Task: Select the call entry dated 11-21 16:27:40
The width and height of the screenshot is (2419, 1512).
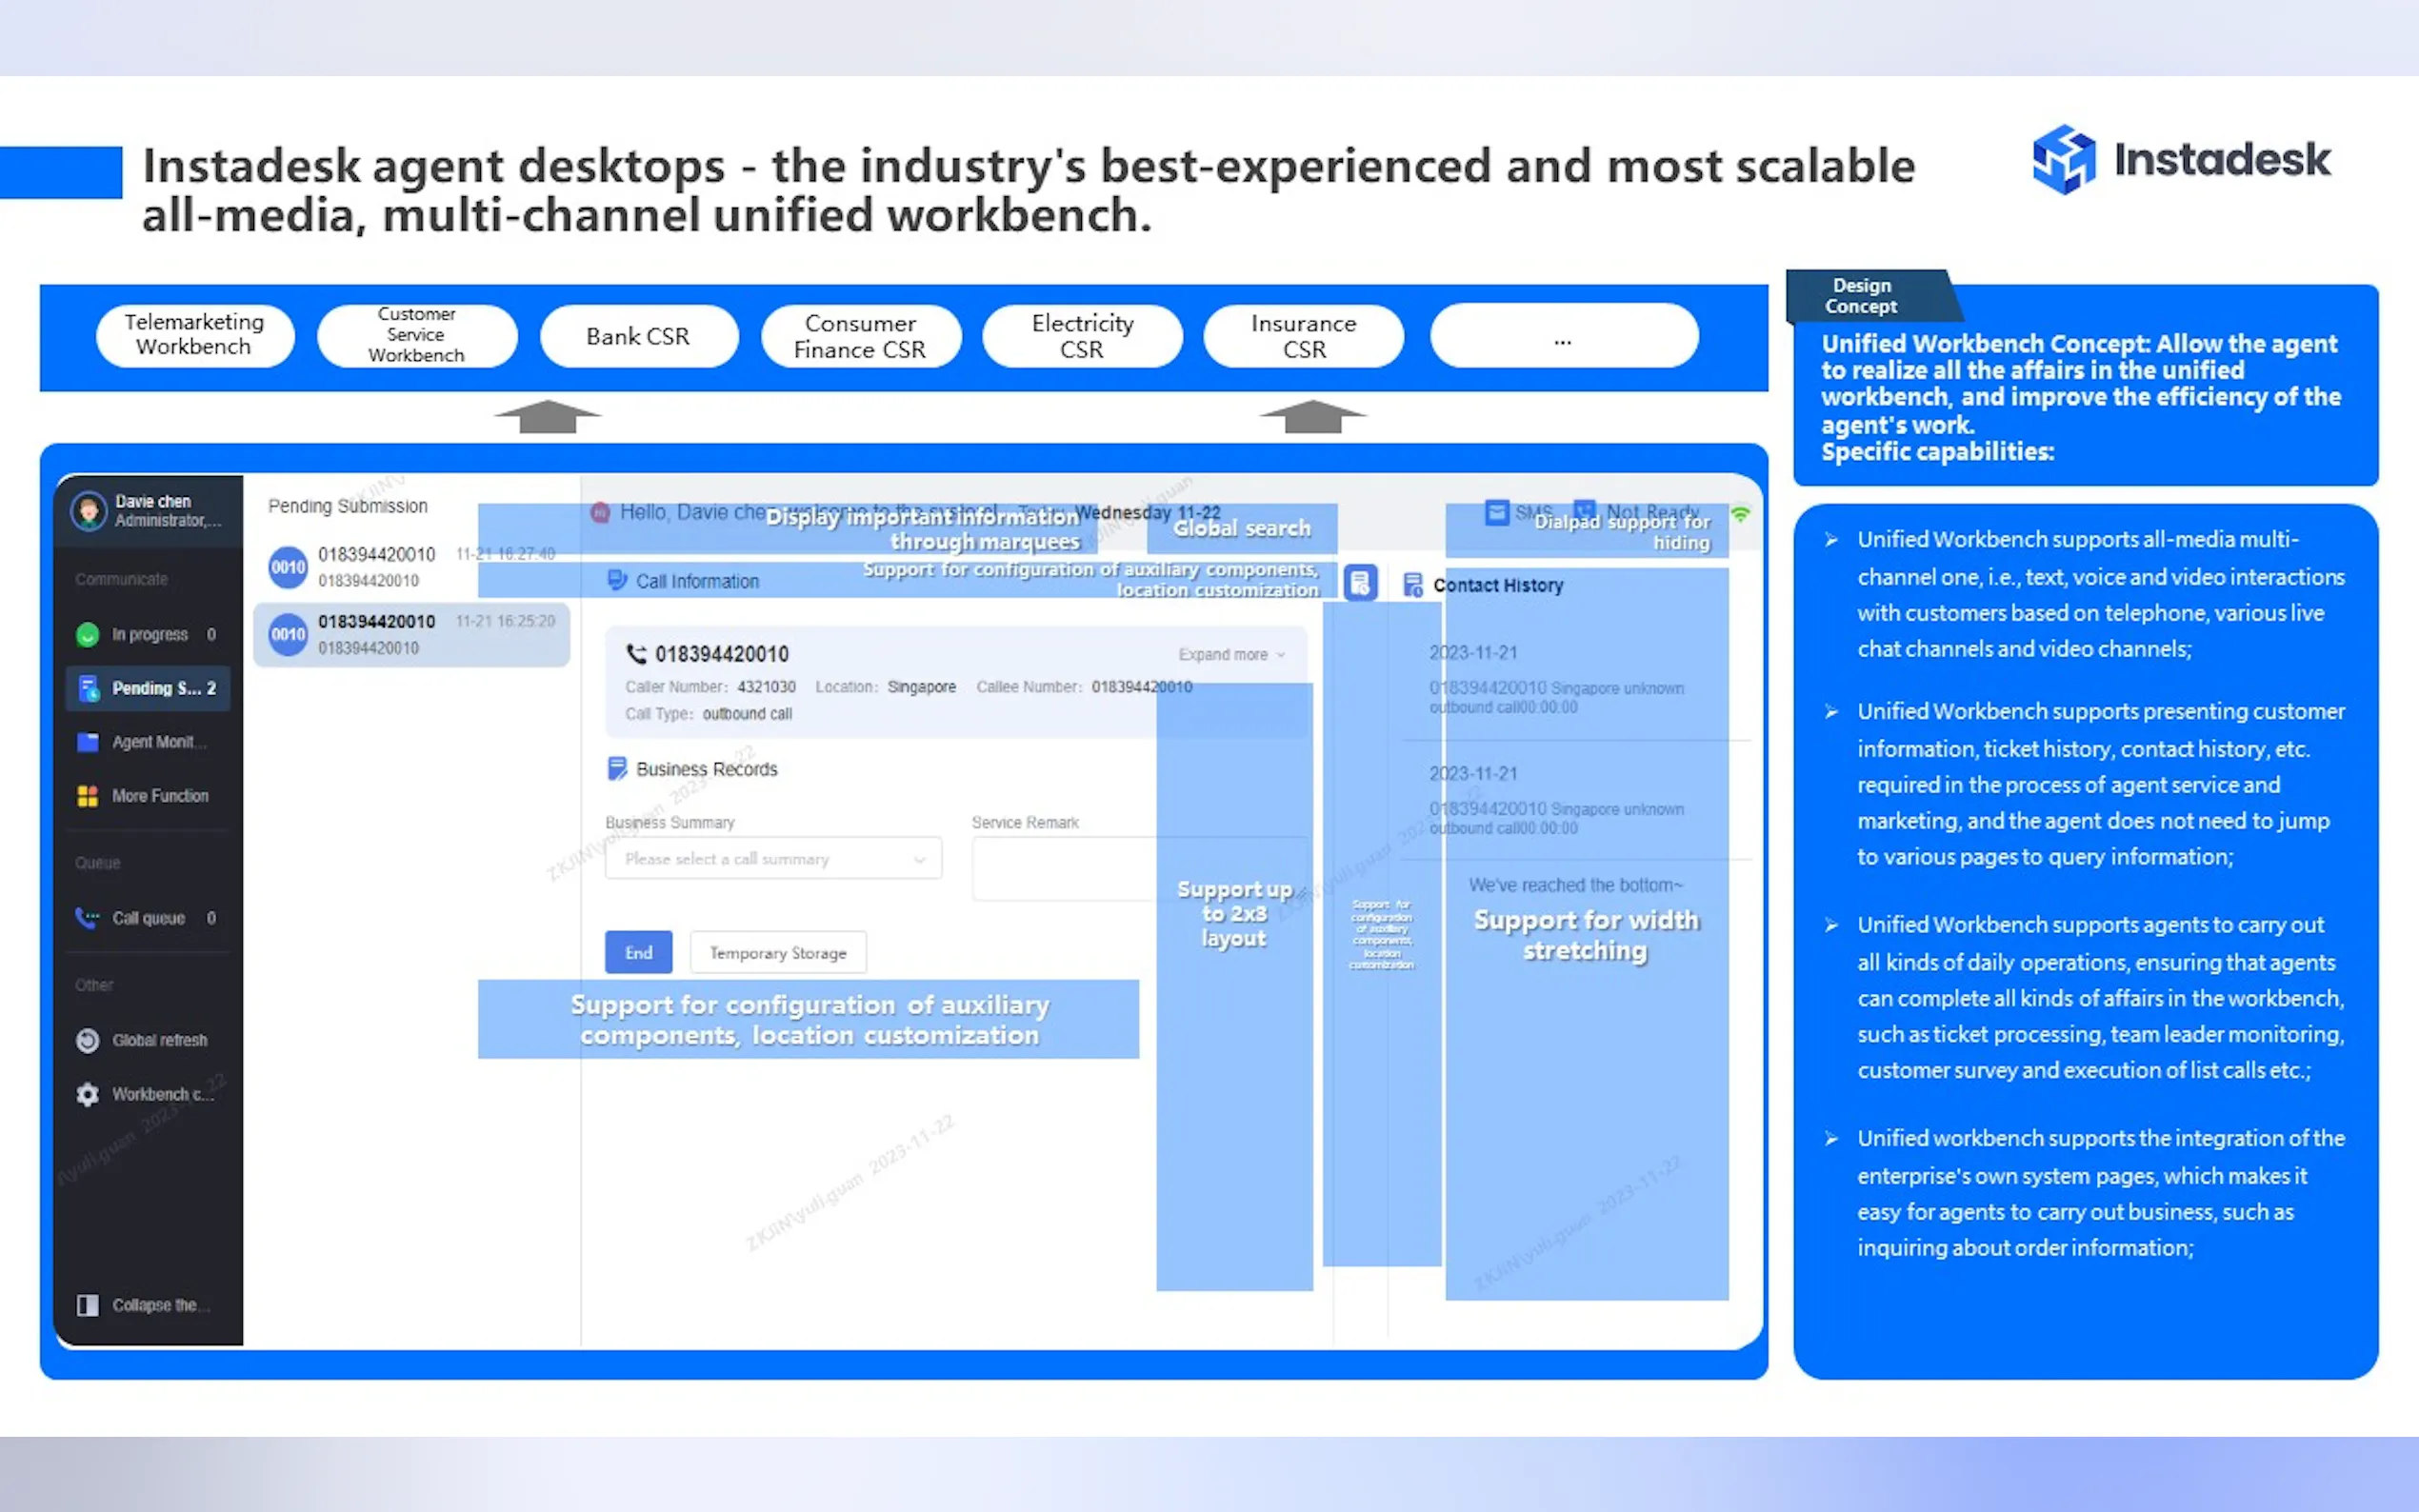Action: click(412, 567)
